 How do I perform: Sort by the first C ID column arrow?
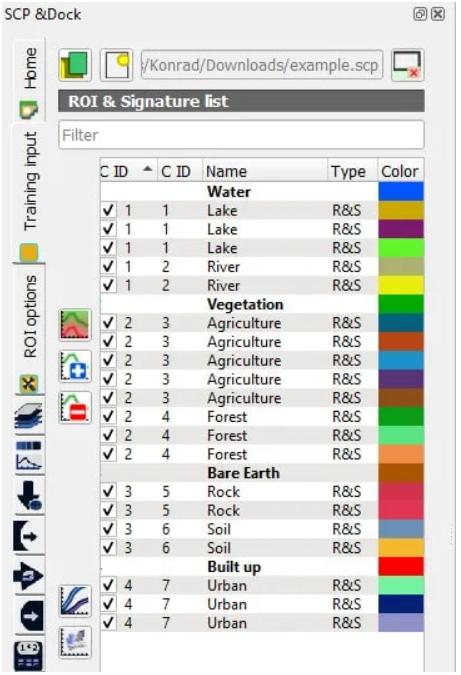[x=147, y=169]
